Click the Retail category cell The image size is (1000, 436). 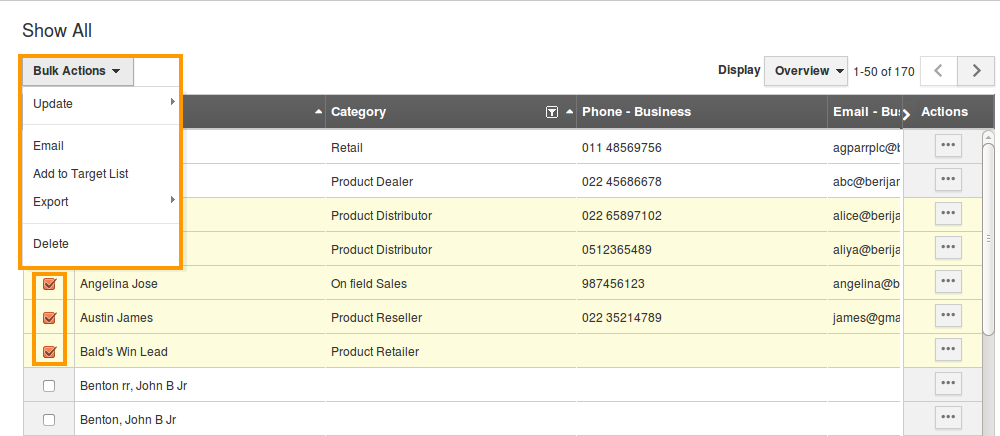click(347, 148)
